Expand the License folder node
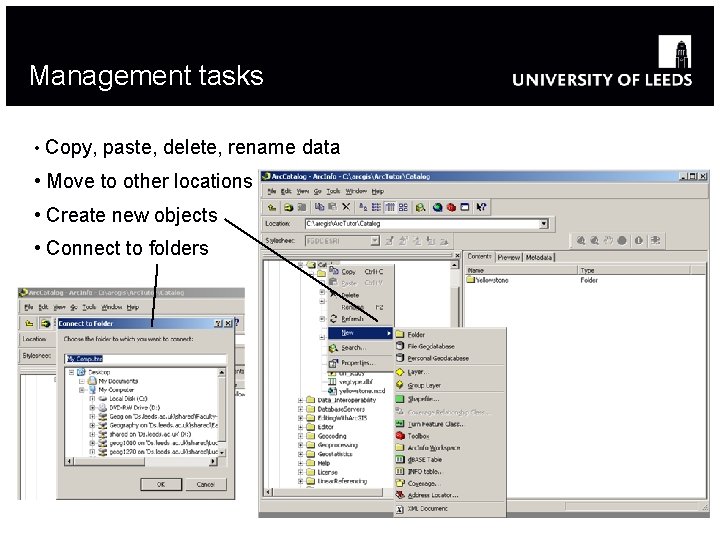The height and width of the screenshot is (540, 720). tap(301, 472)
